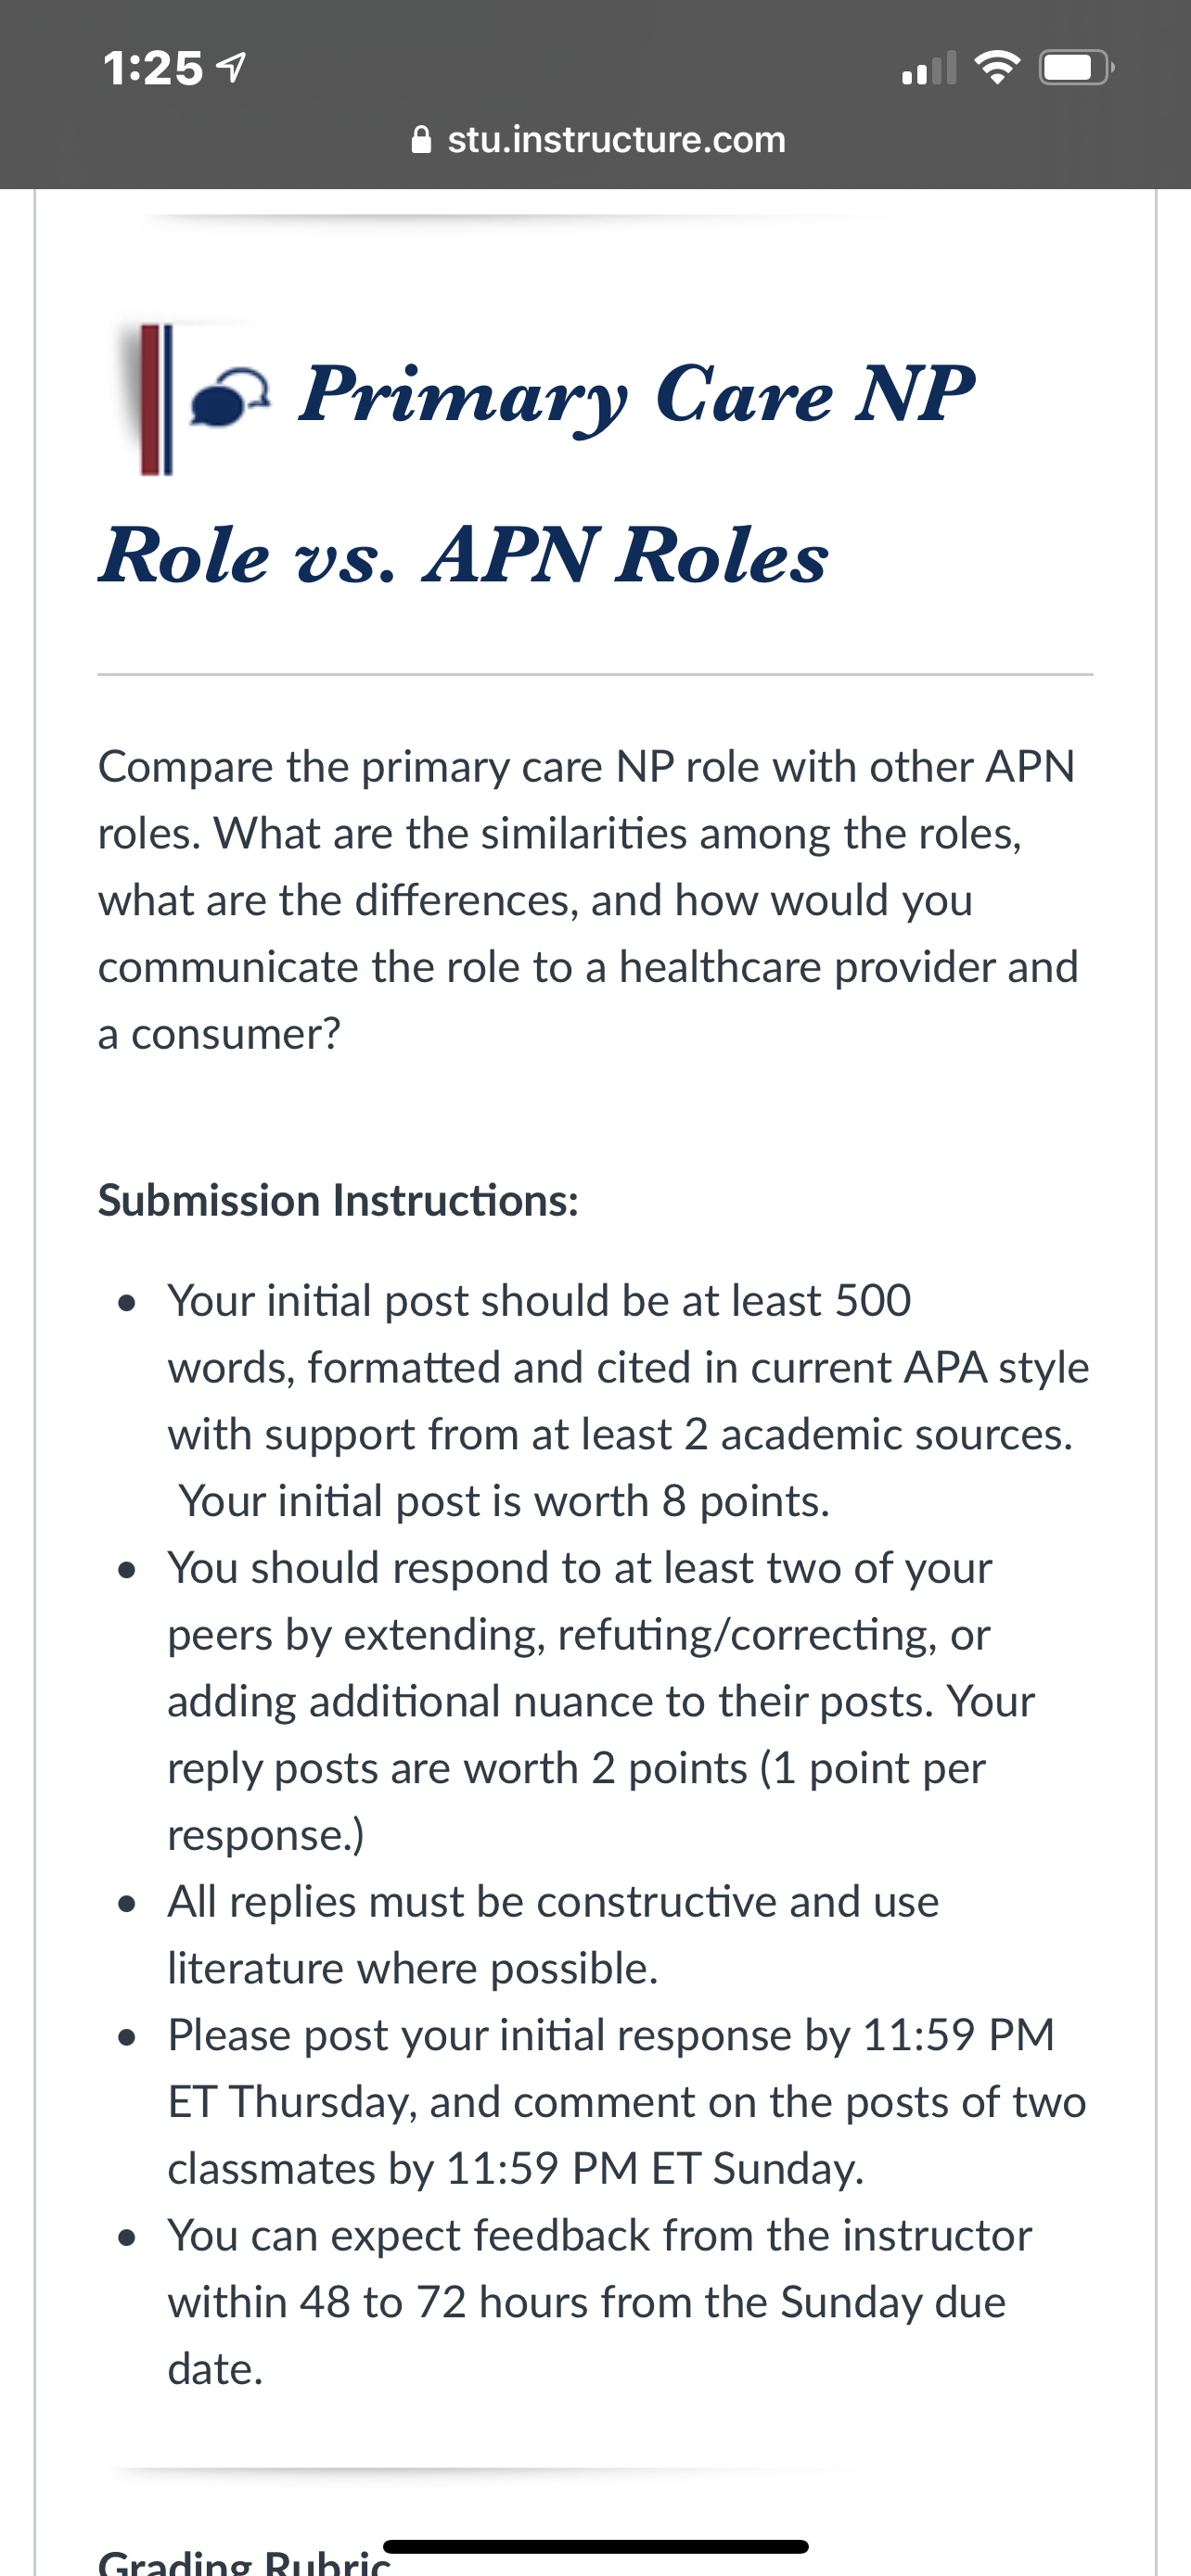
Task: Tap the battery indicator icon
Action: pos(1077,68)
